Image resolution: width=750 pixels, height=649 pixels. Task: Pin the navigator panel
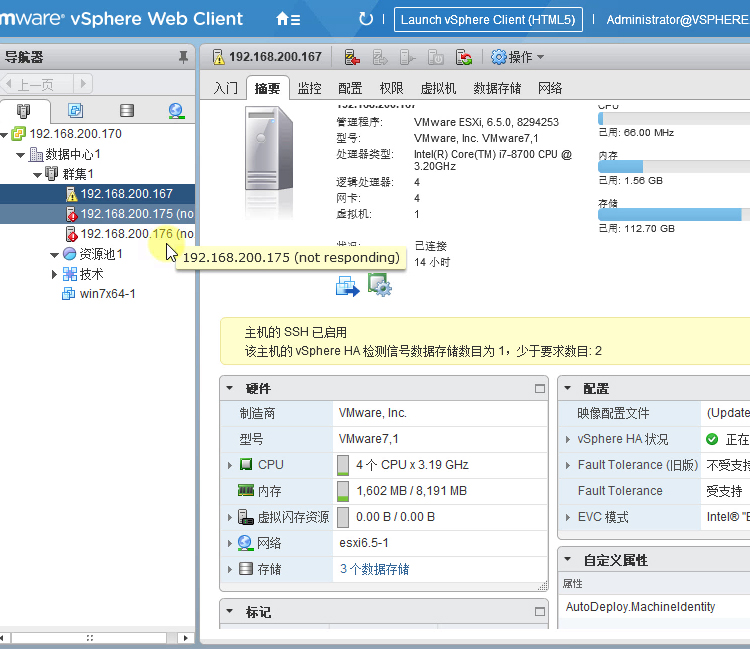point(183,57)
